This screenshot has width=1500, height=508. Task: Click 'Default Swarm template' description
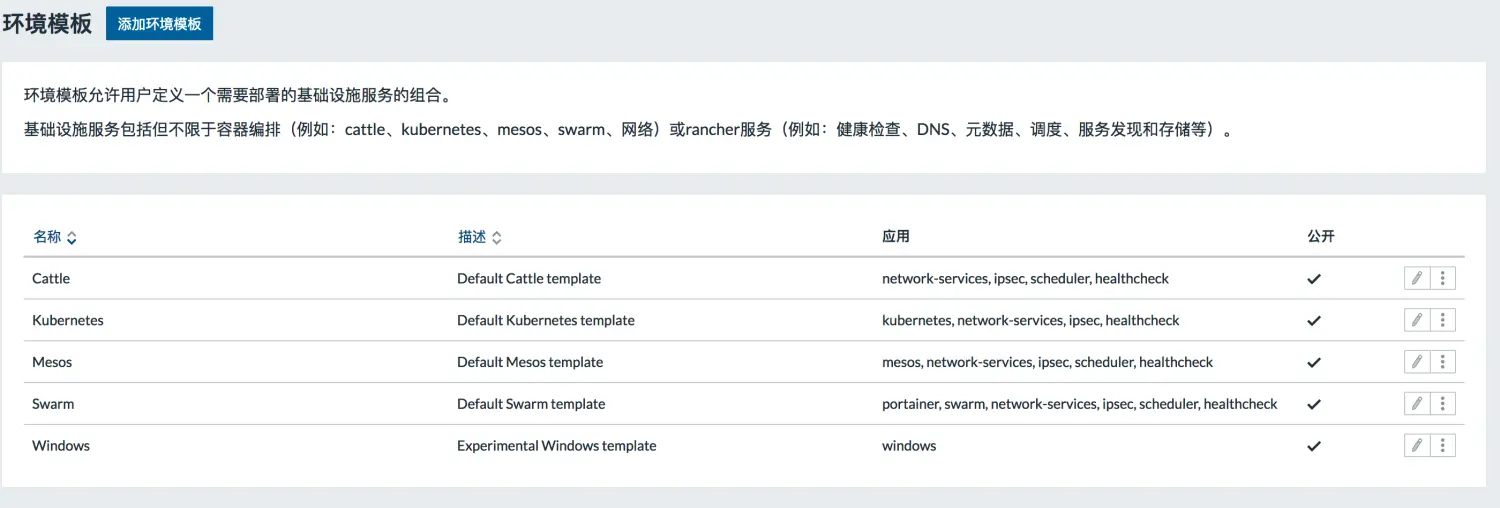click(x=531, y=404)
